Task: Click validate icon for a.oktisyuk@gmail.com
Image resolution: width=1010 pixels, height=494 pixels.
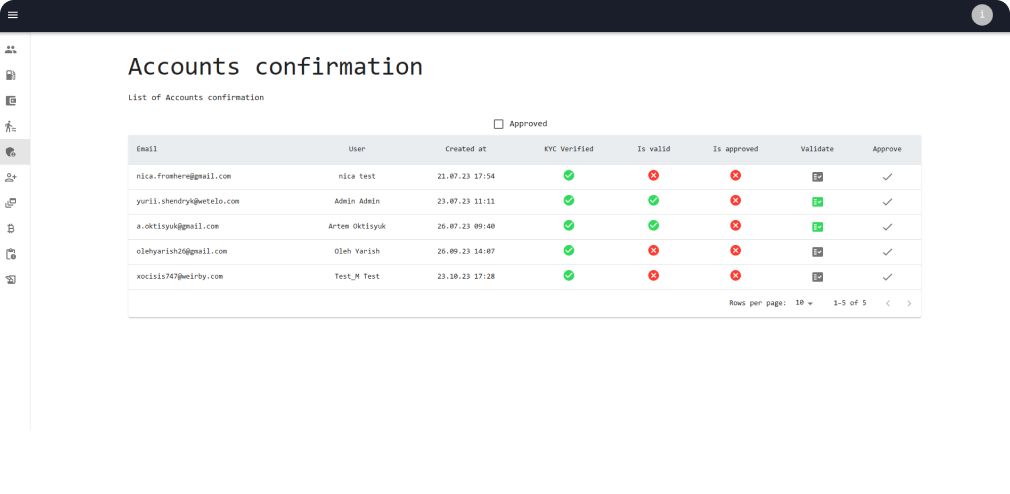Action: coord(817,227)
